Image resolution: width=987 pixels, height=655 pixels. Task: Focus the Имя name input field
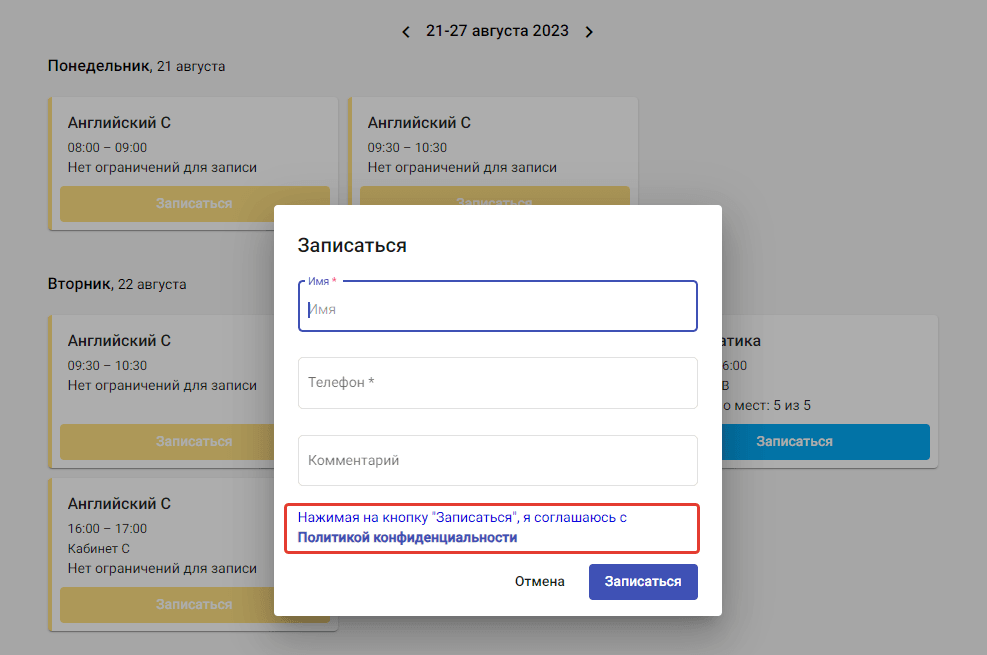click(497, 309)
